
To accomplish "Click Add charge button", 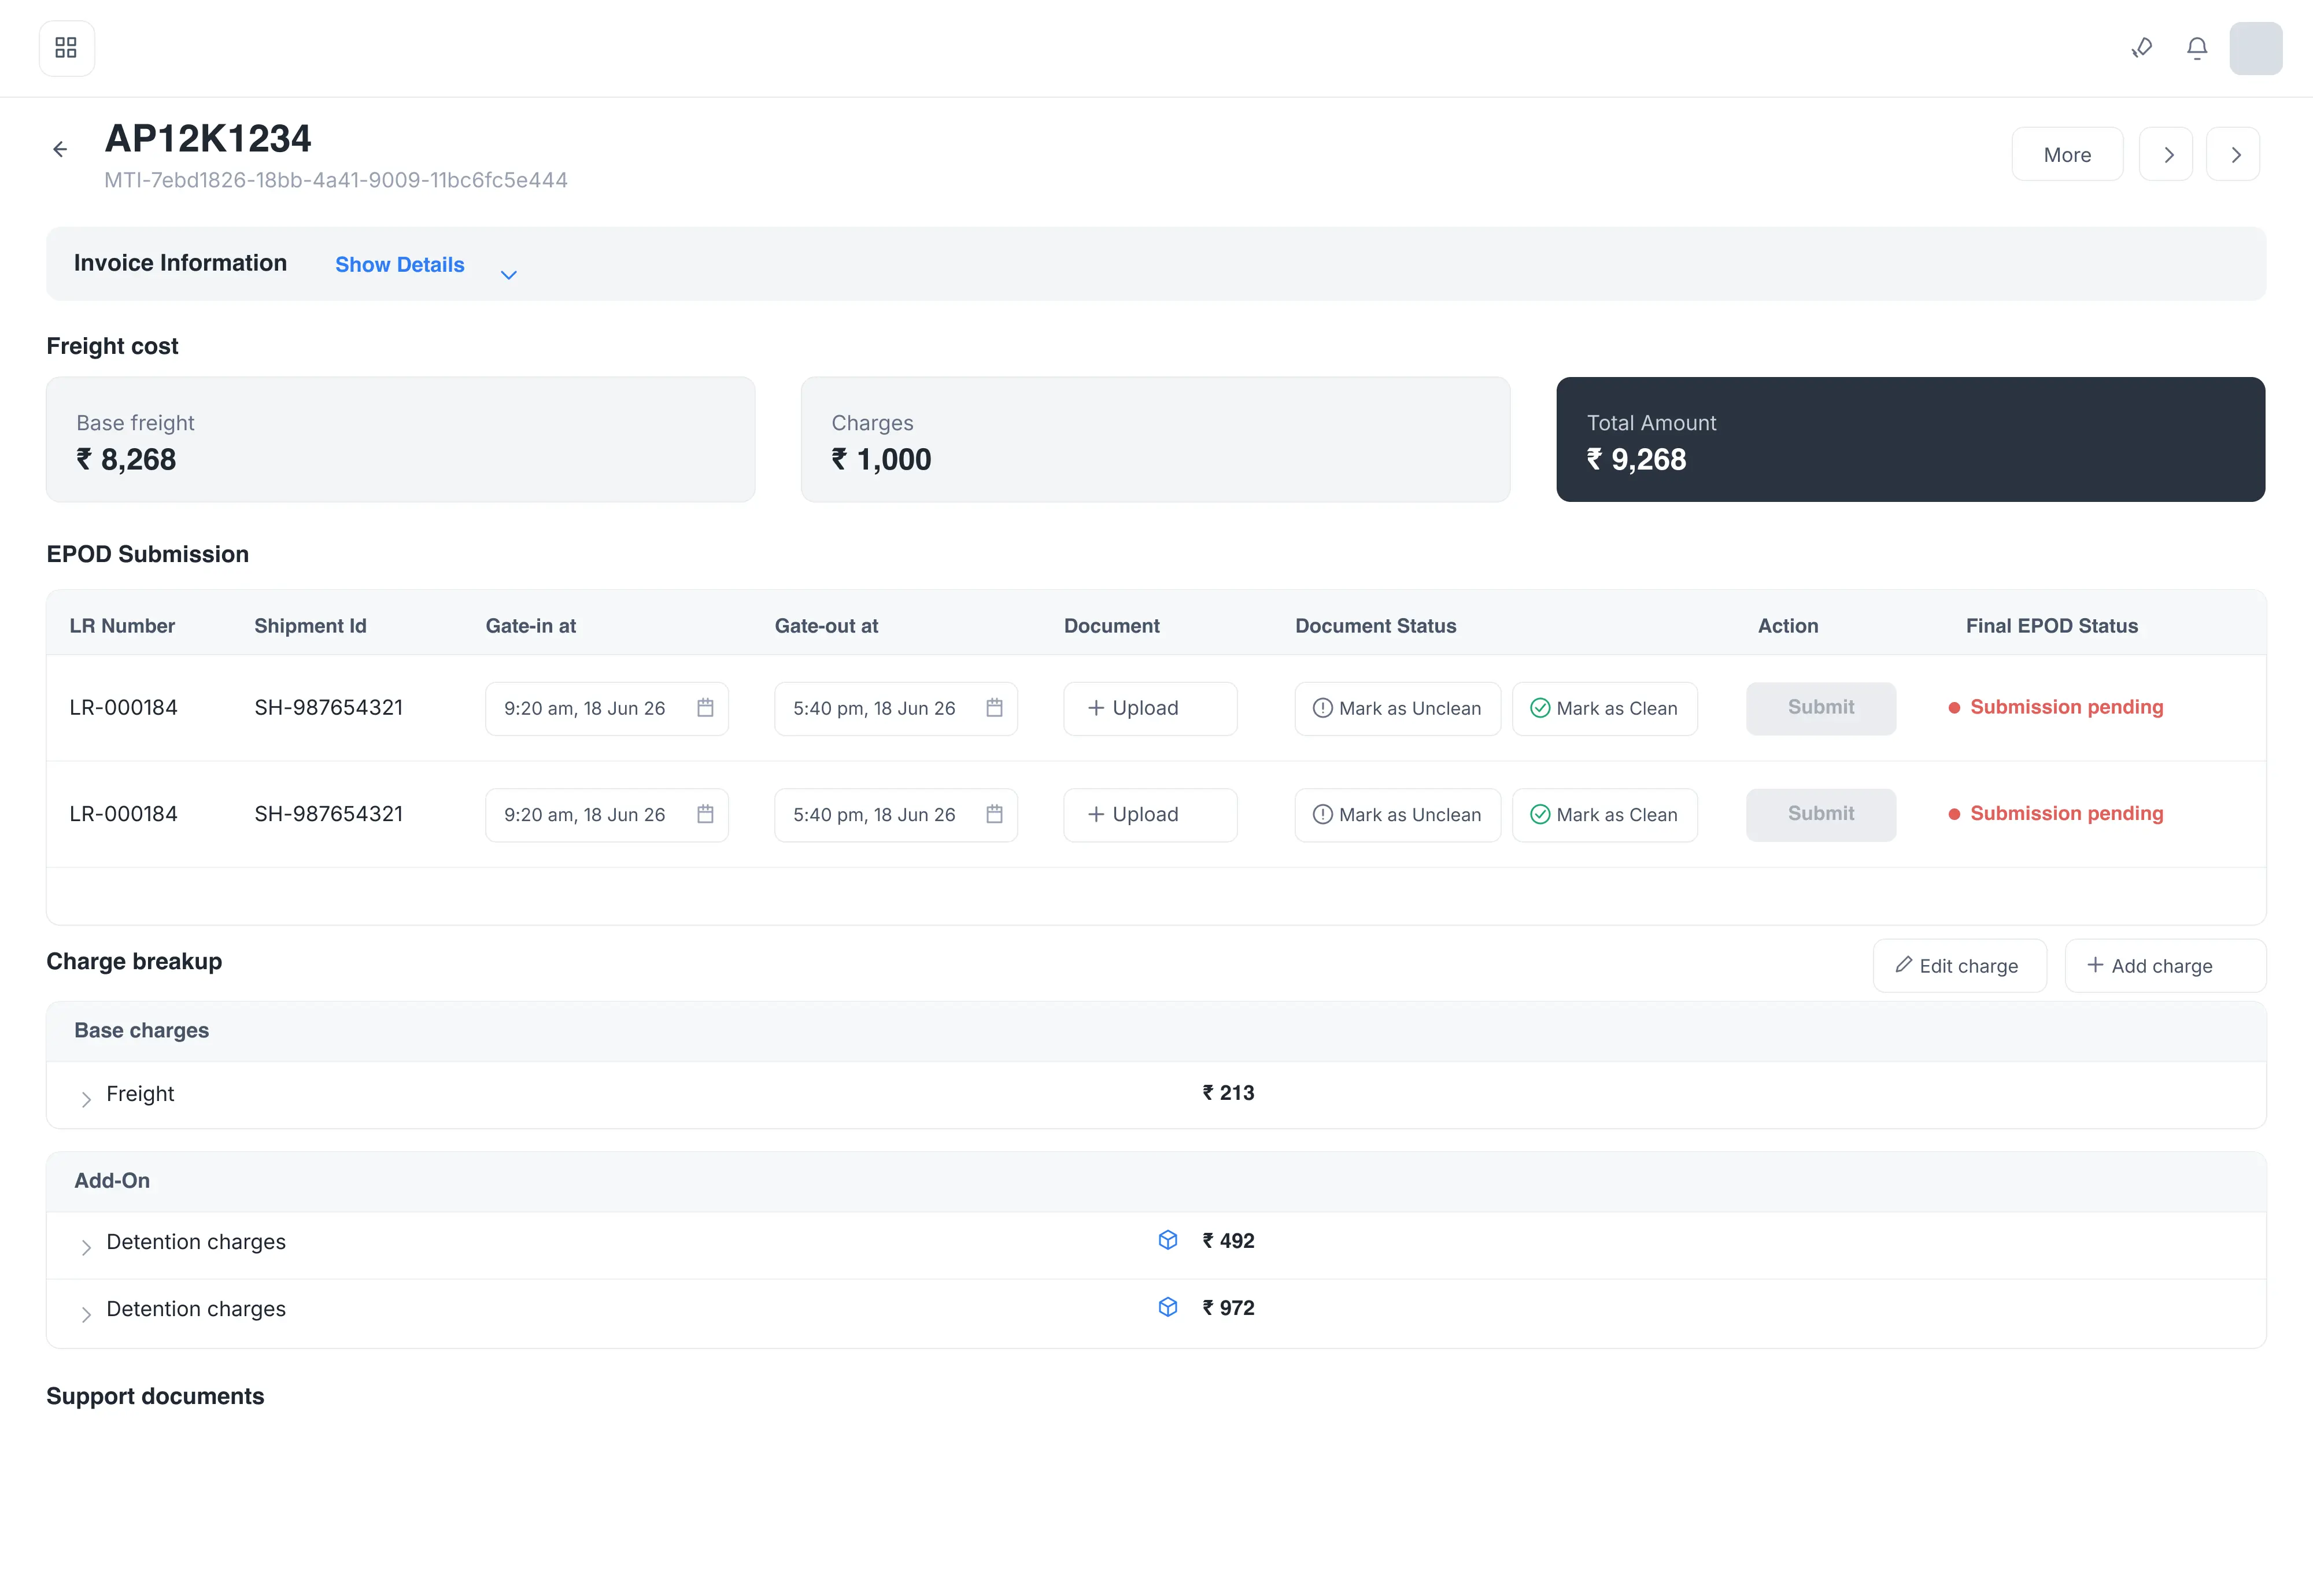I will pos(2165,965).
